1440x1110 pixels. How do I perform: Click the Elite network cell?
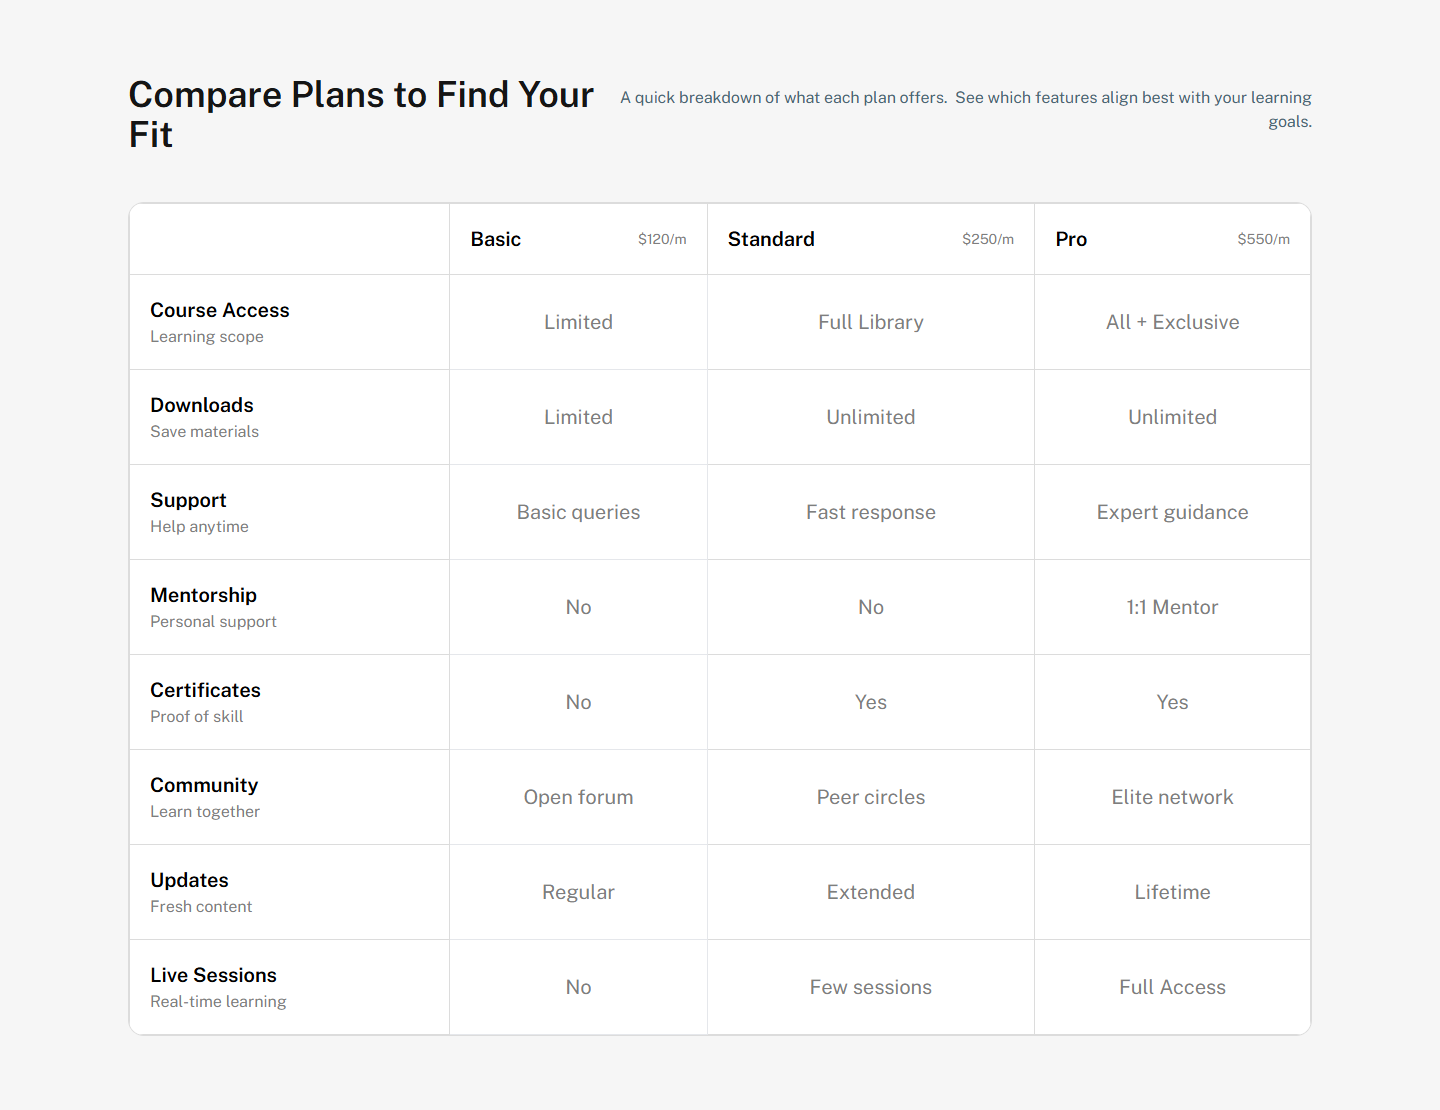pyautogui.click(x=1172, y=797)
